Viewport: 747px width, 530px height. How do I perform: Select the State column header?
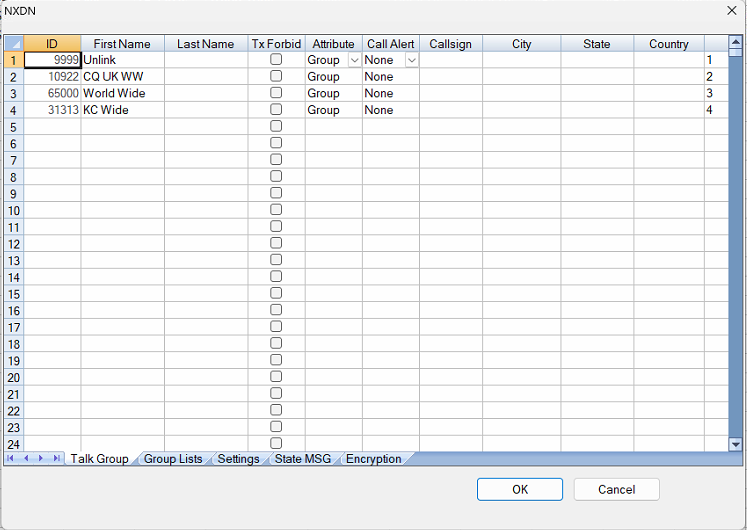pos(597,44)
